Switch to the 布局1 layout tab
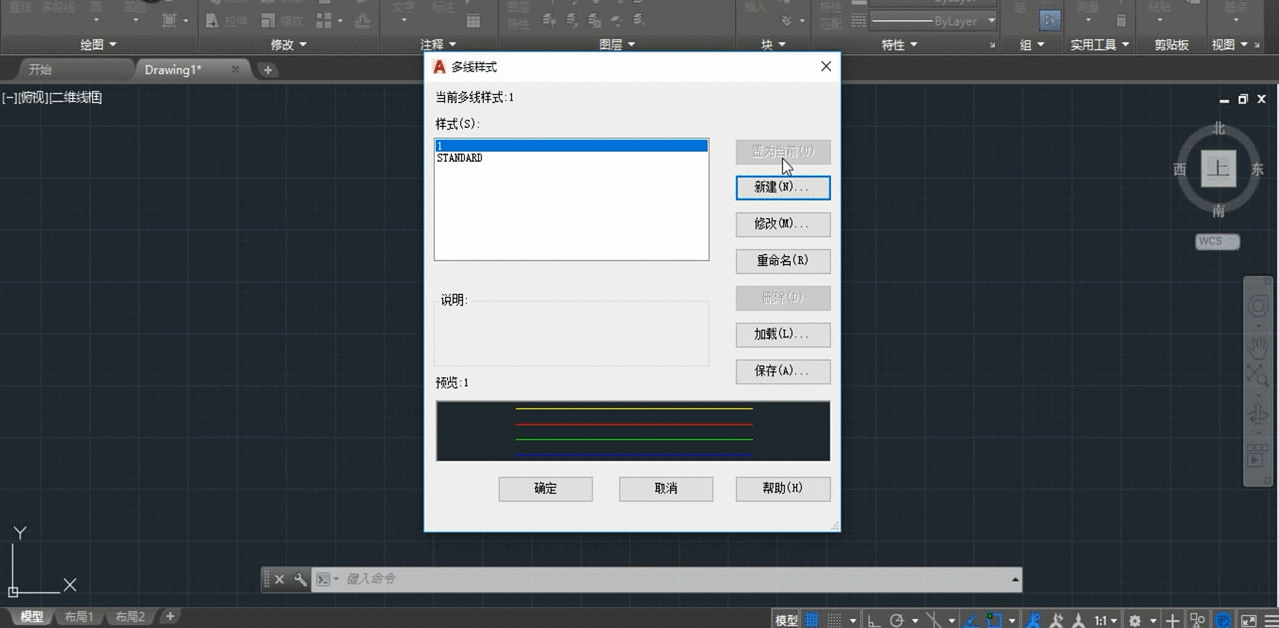The width and height of the screenshot is (1279, 628). (x=79, y=616)
